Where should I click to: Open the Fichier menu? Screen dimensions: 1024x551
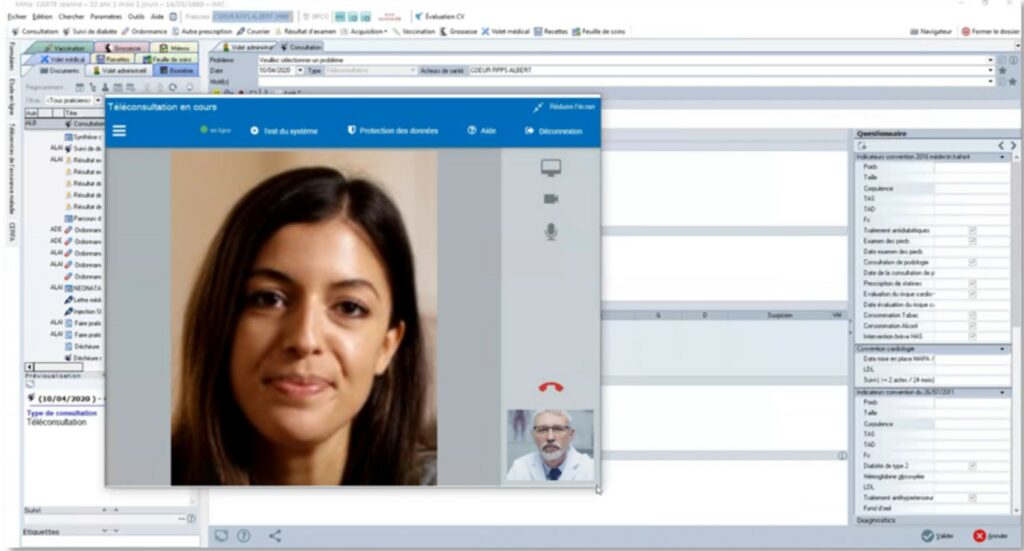pos(17,16)
